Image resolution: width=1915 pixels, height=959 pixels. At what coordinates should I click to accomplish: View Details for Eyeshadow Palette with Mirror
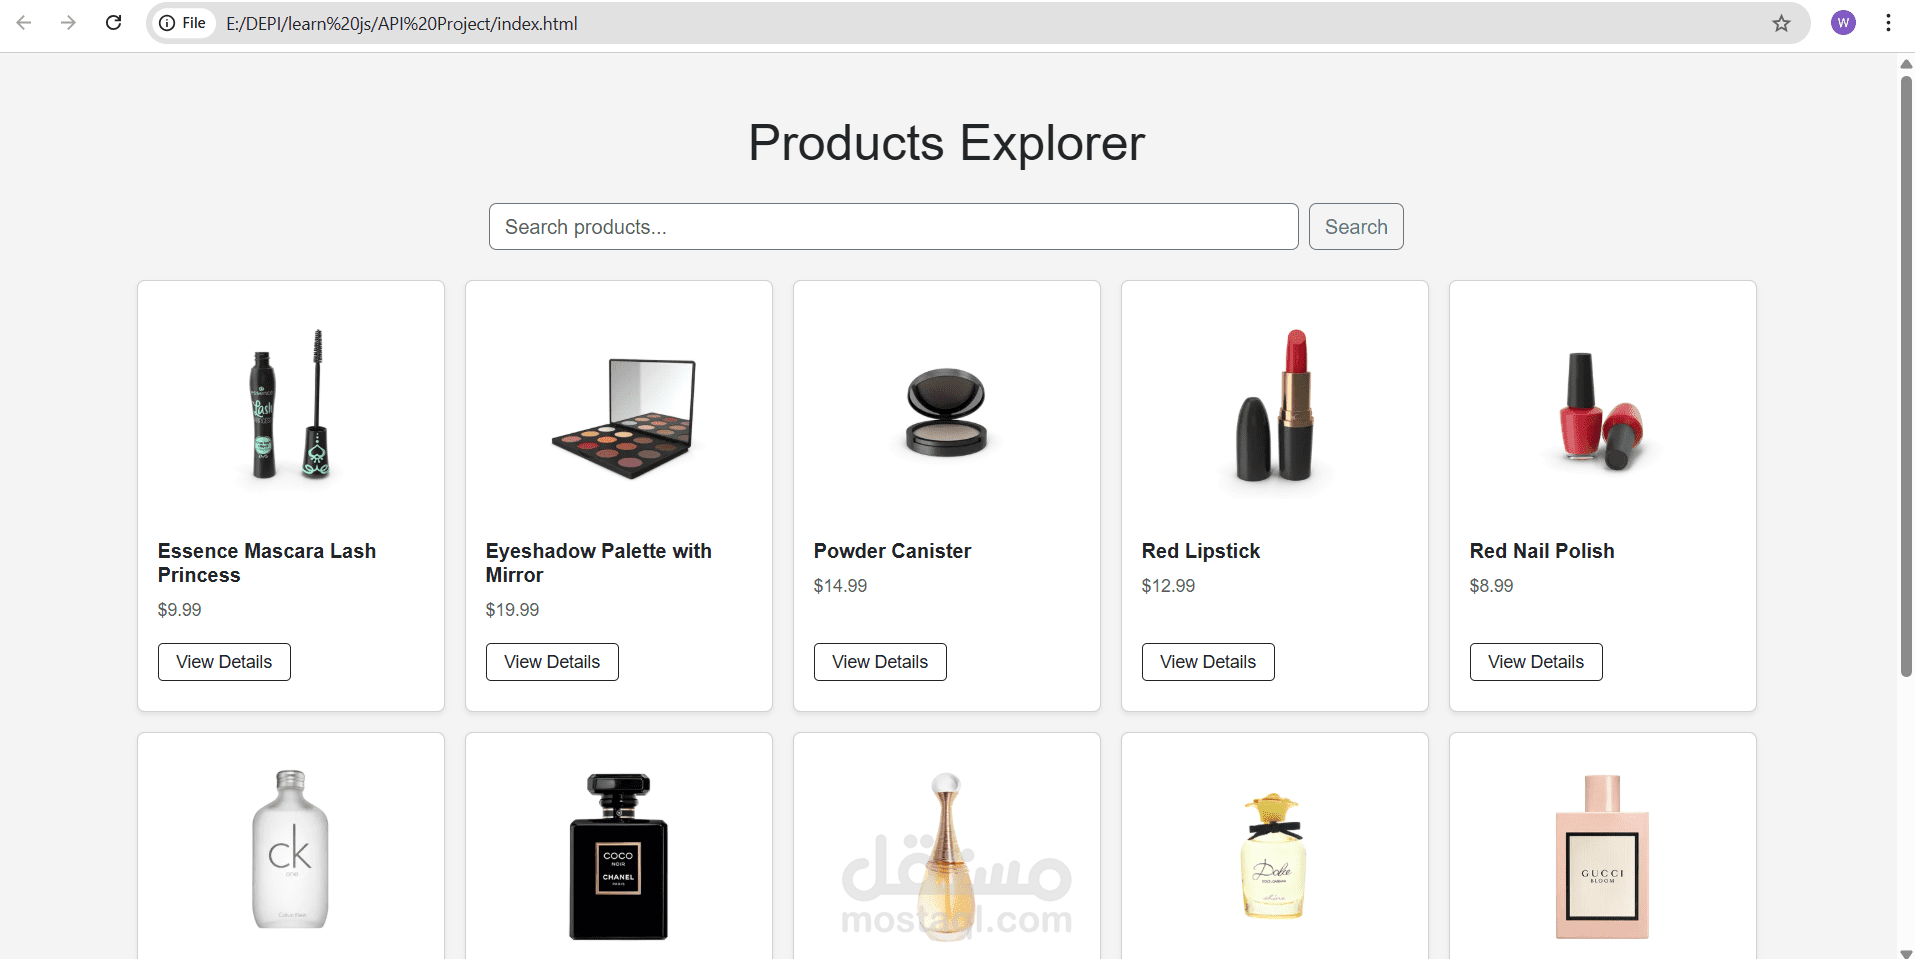[552, 662]
